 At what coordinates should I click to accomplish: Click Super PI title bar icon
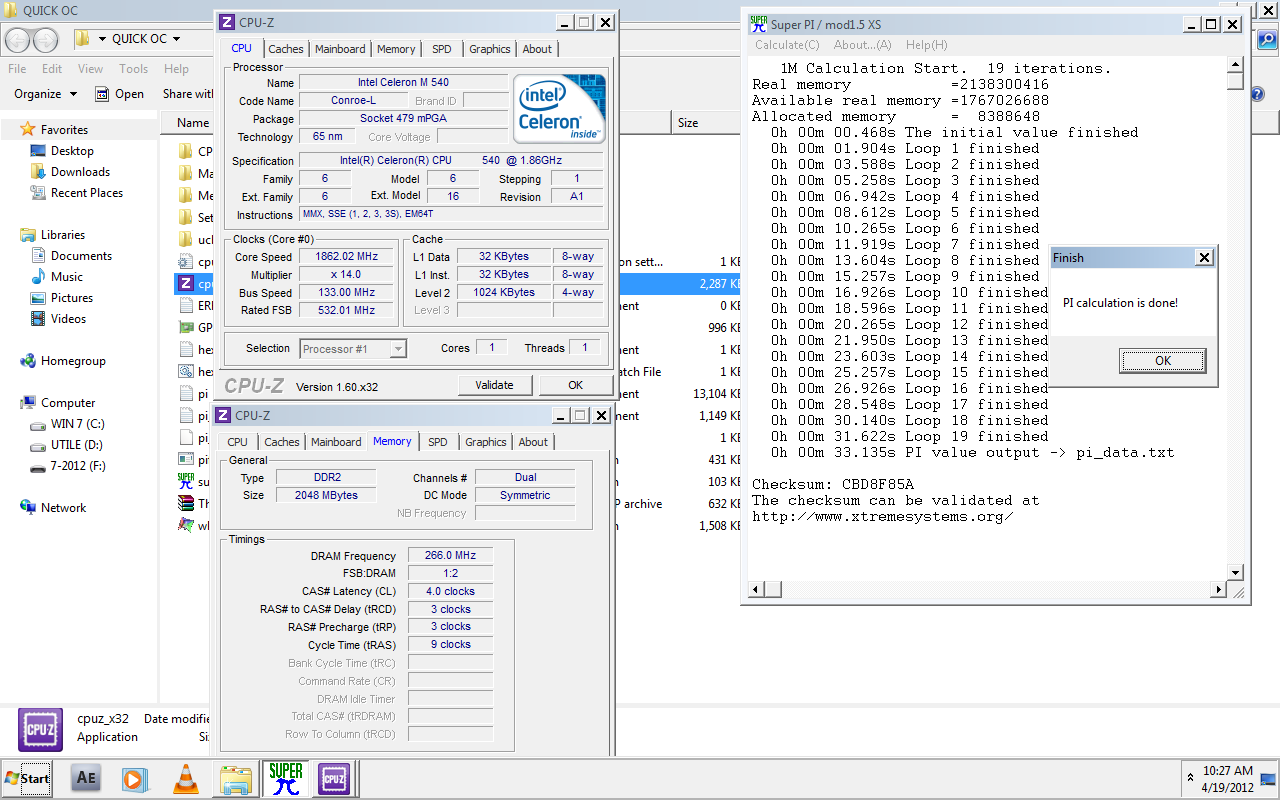point(760,24)
